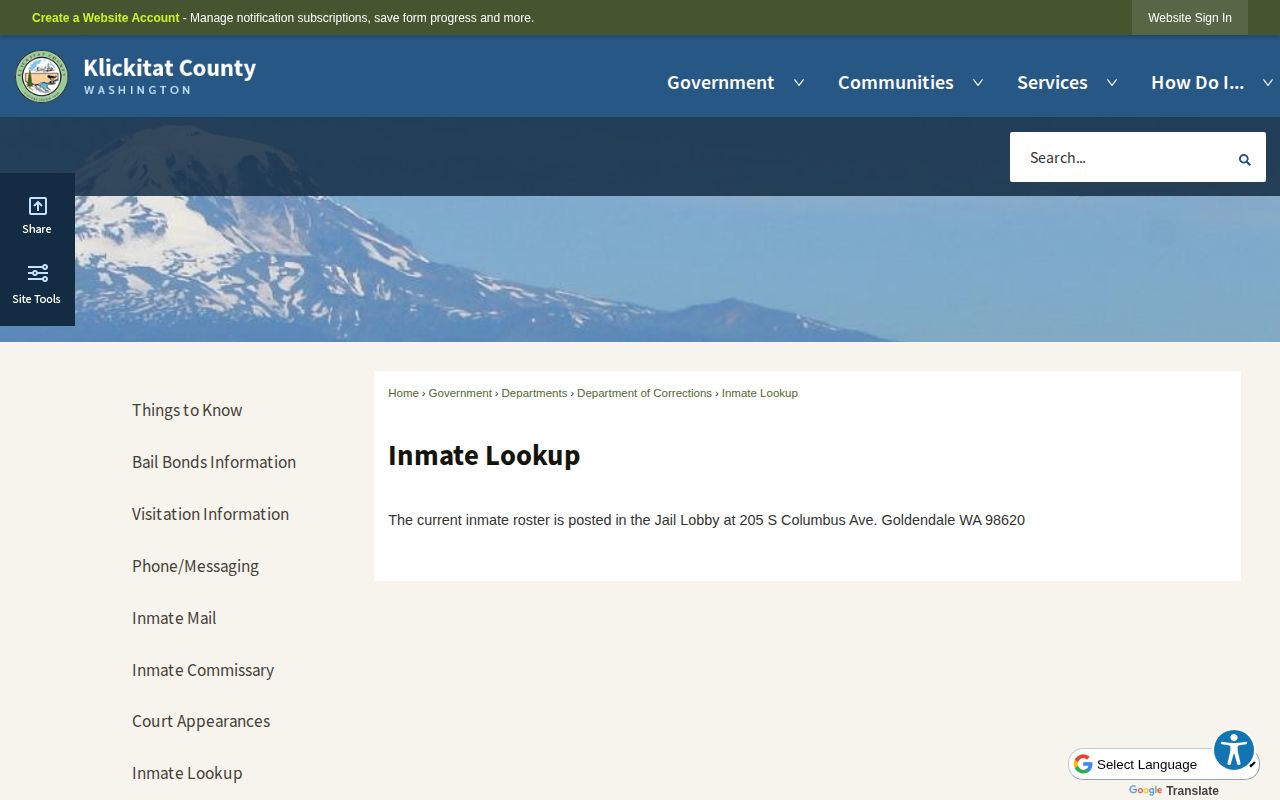Open the Services menu

pyautogui.click(x=1052, y=83)
